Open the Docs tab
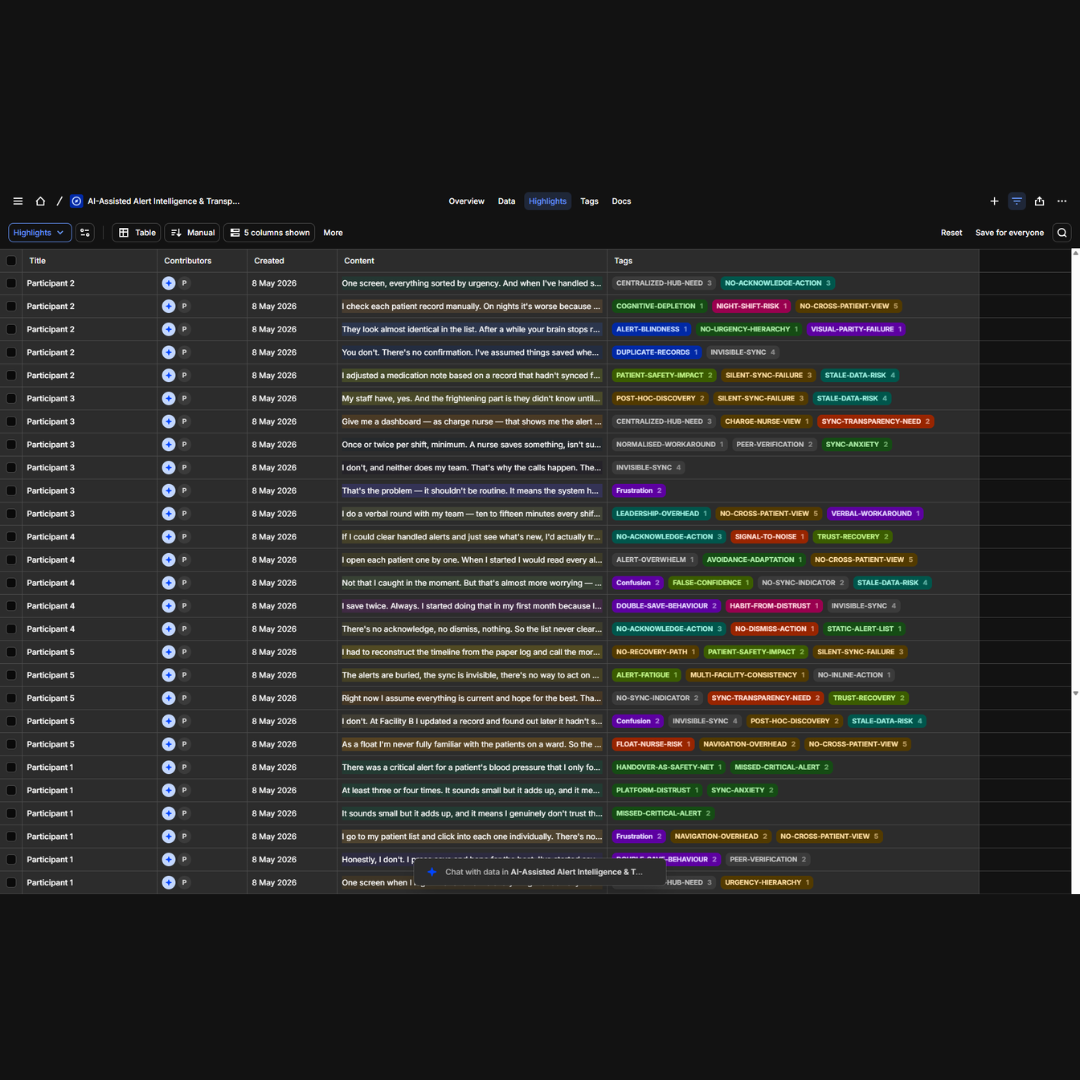This screenshot has width=1080, height=1080. [x=621, y=201]
